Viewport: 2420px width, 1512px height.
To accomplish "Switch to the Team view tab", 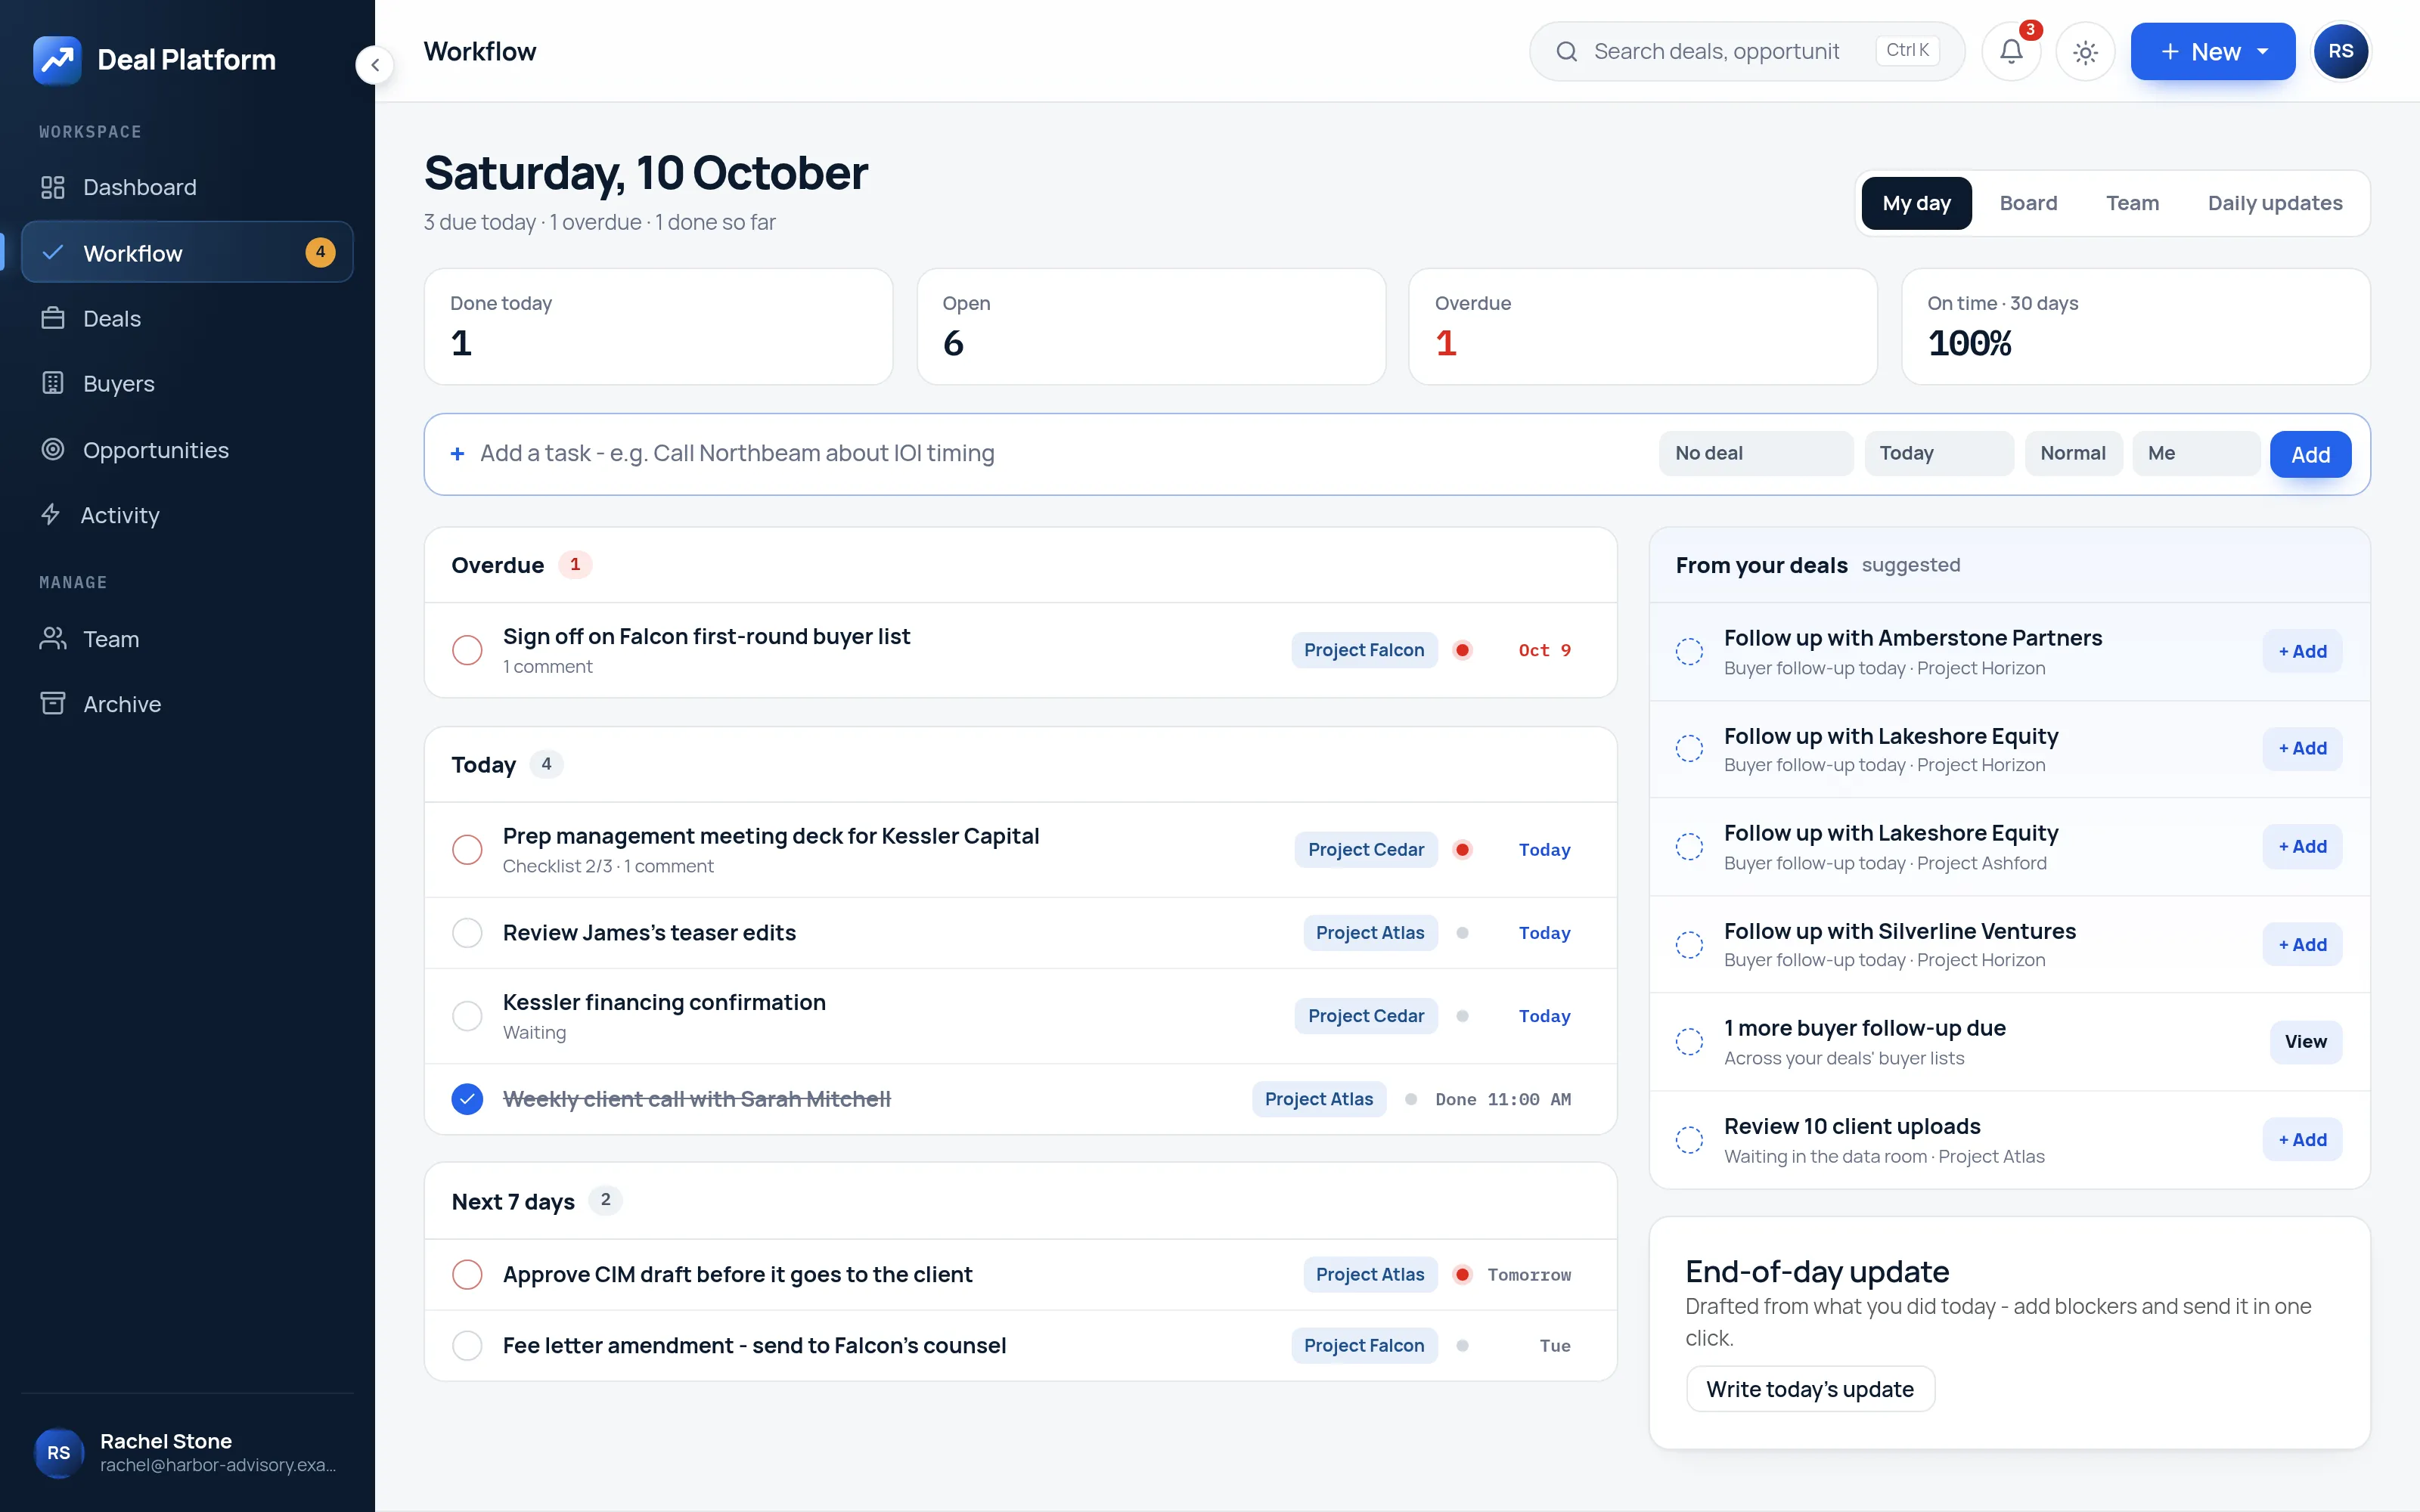I will tap(2132, 203).
